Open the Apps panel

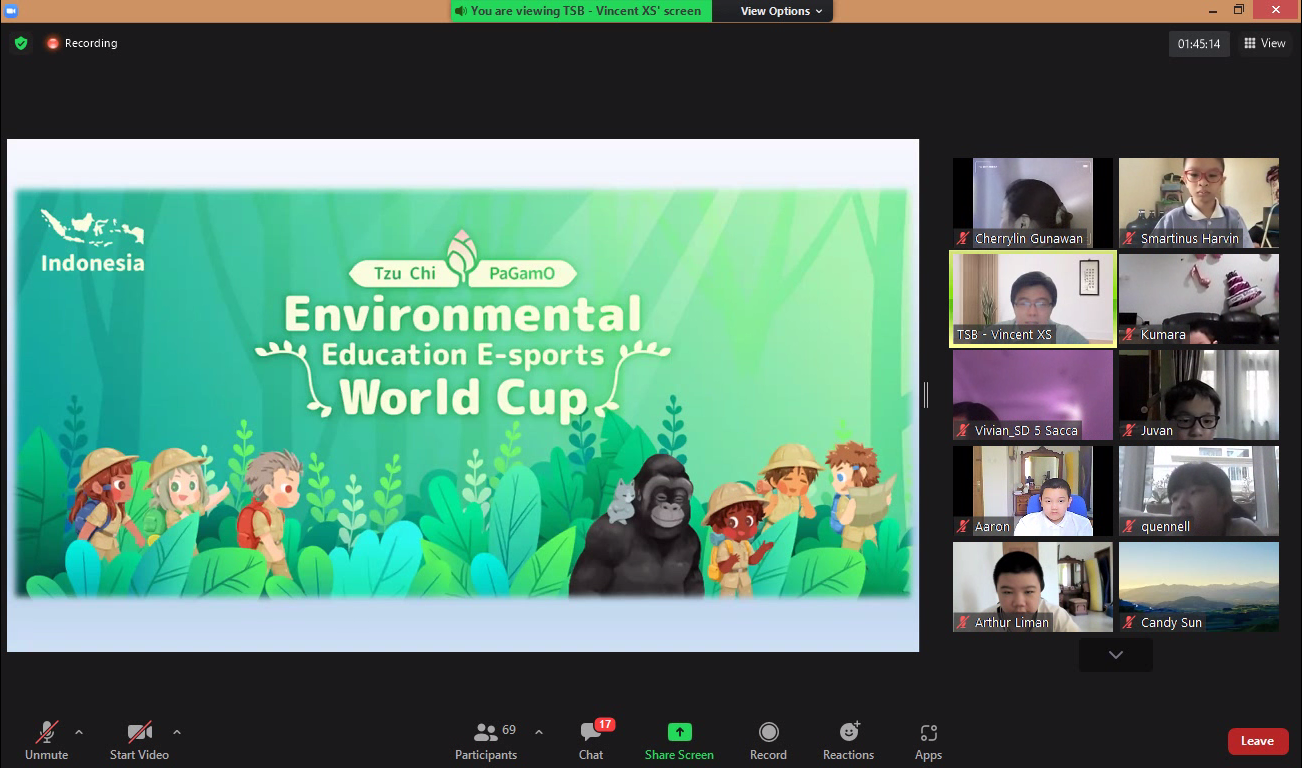pos(929,741)
